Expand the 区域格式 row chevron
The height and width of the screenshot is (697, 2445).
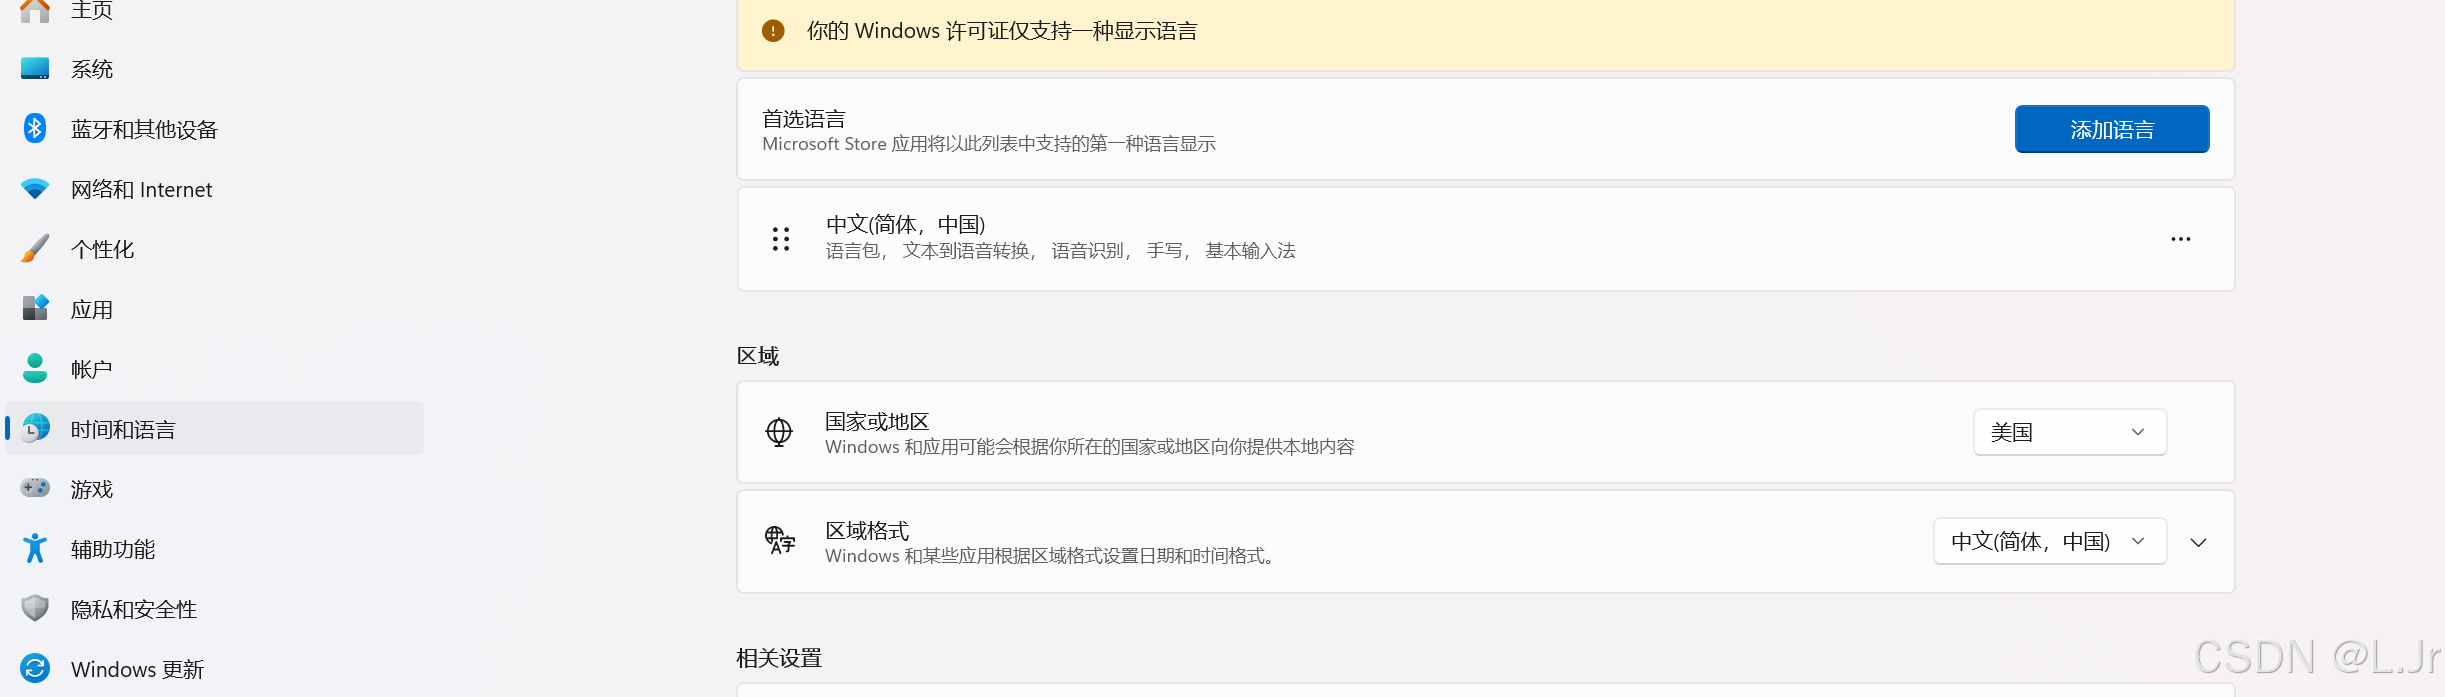click(x=2198, y=542)
